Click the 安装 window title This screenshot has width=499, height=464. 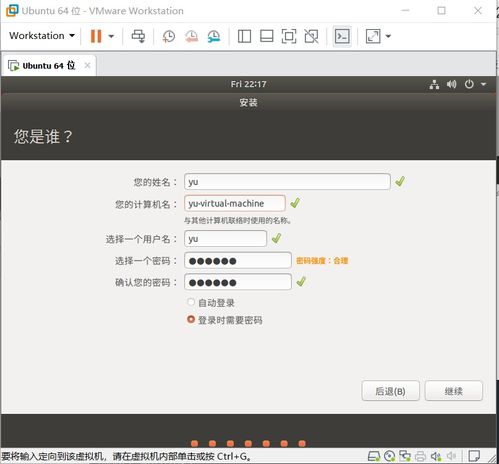point(248,102)
